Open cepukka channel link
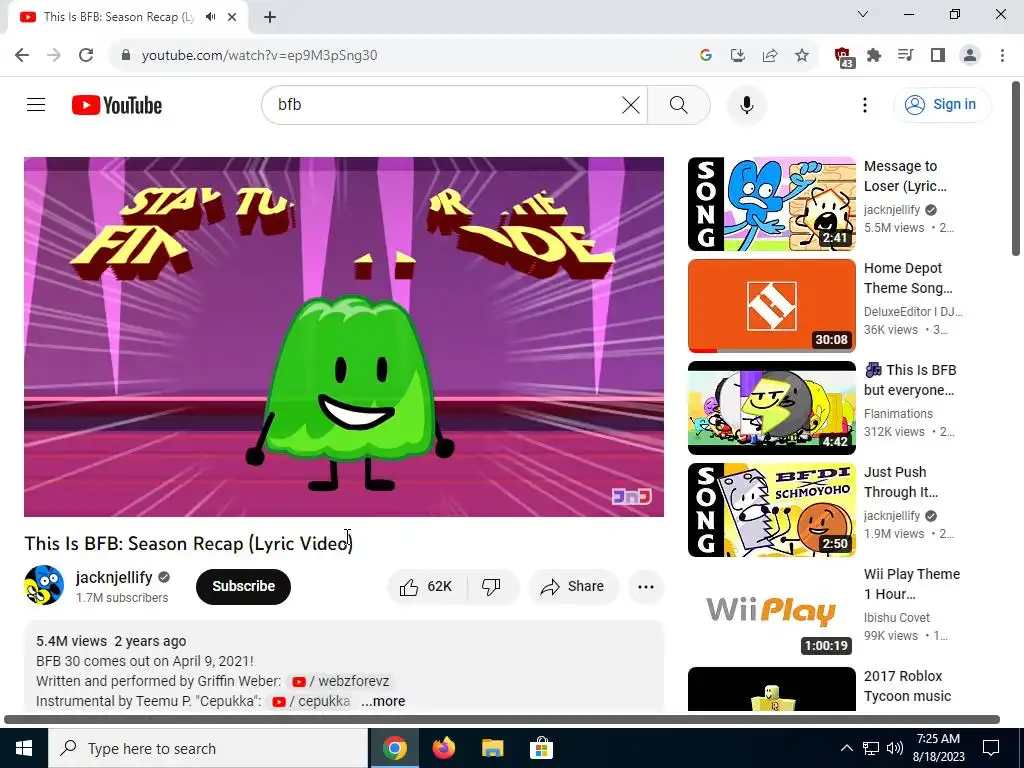 310,701
